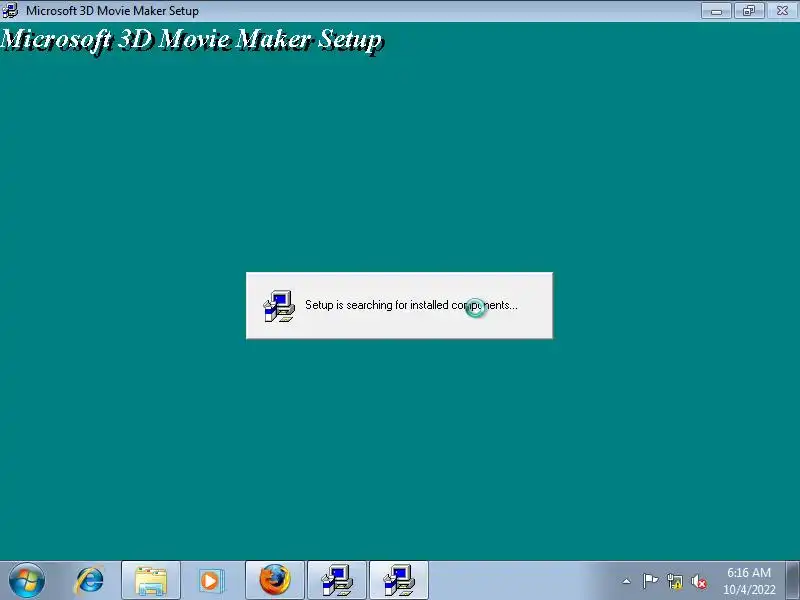Open Windows Explorer folder icon in taskbar
This screenshot has height=600, width=800.
pyautogui.click(x=151, y=581)
